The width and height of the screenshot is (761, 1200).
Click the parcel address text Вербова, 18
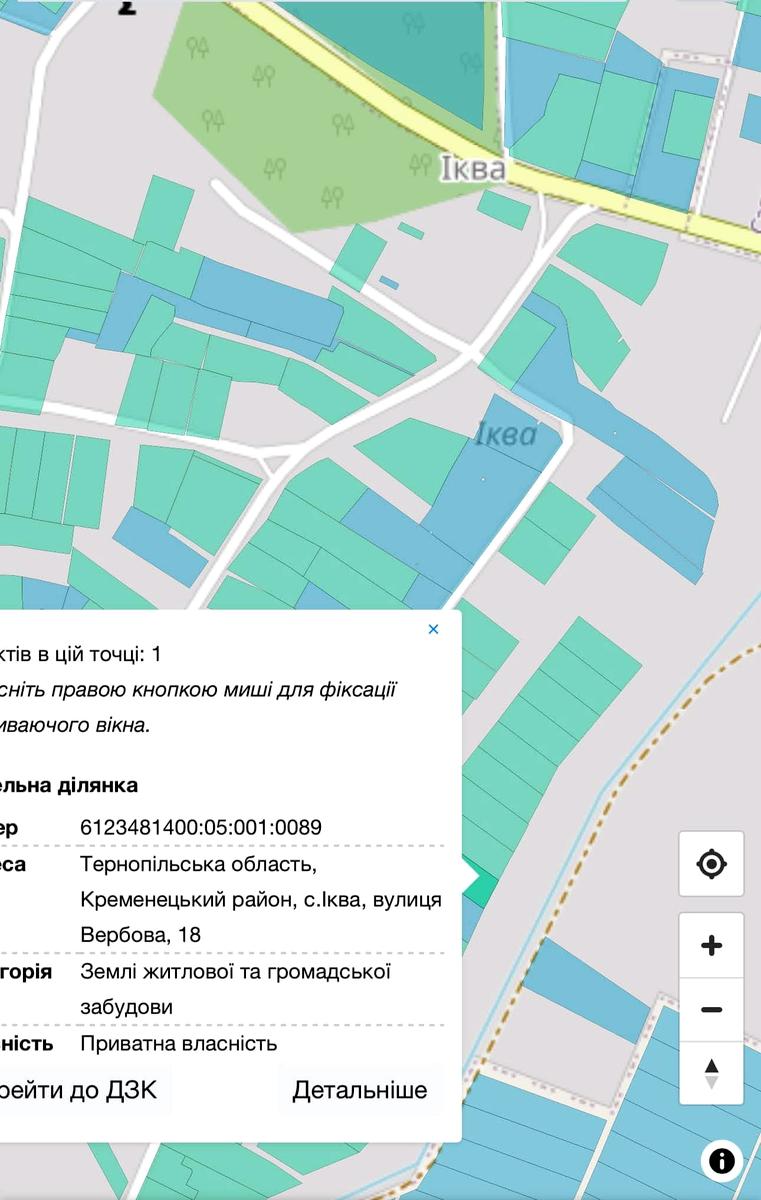[140, 934]
